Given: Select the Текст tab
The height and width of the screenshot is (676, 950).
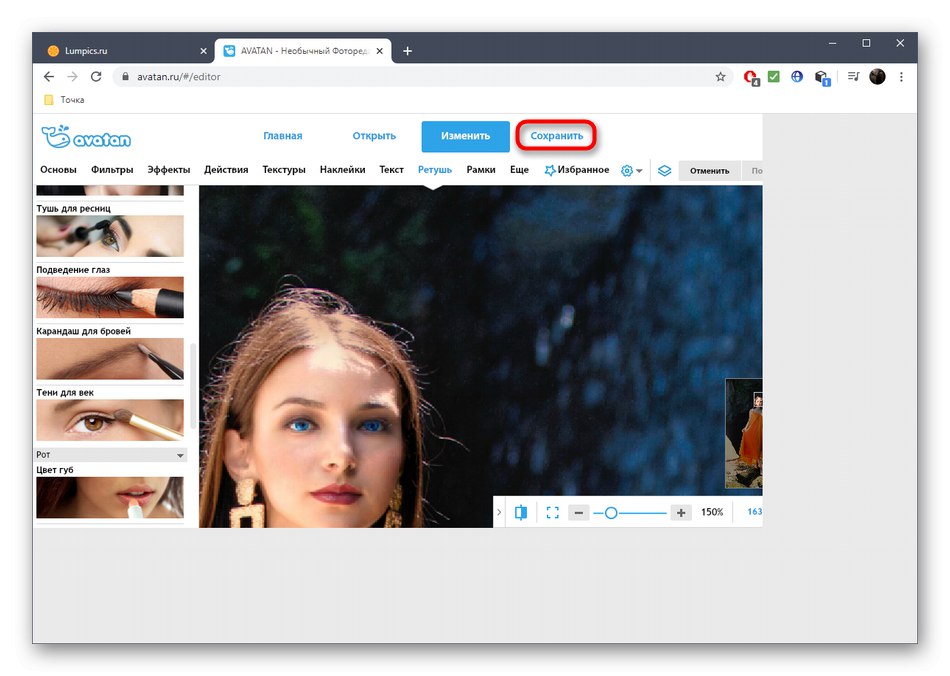Looking at the screenshot, I should [x=391, y=170].
